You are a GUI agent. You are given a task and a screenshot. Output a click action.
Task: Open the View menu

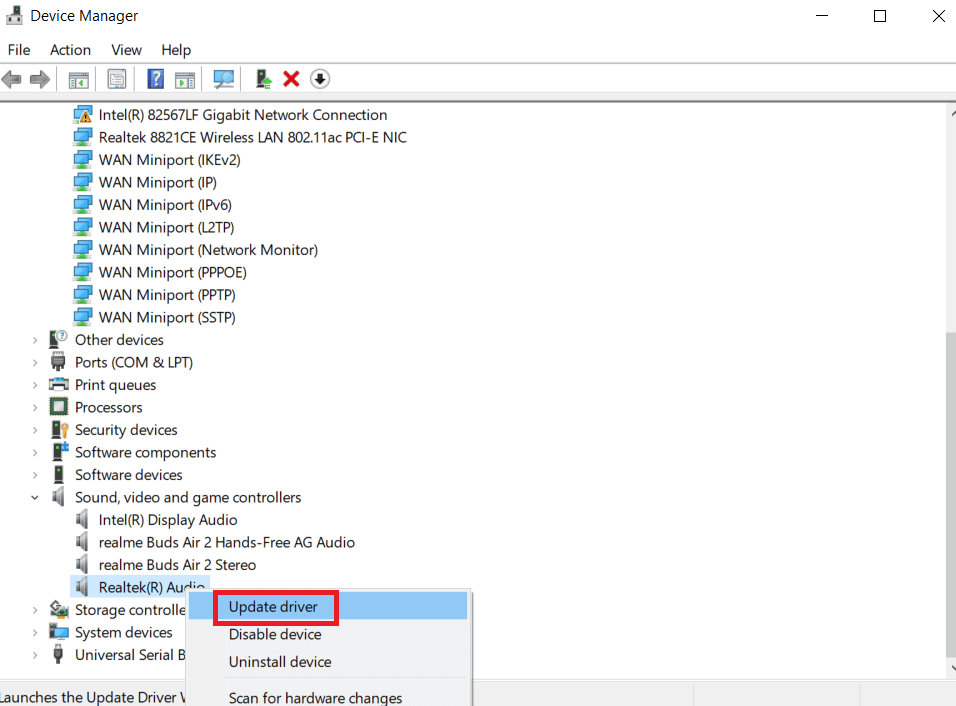[126, 49]
